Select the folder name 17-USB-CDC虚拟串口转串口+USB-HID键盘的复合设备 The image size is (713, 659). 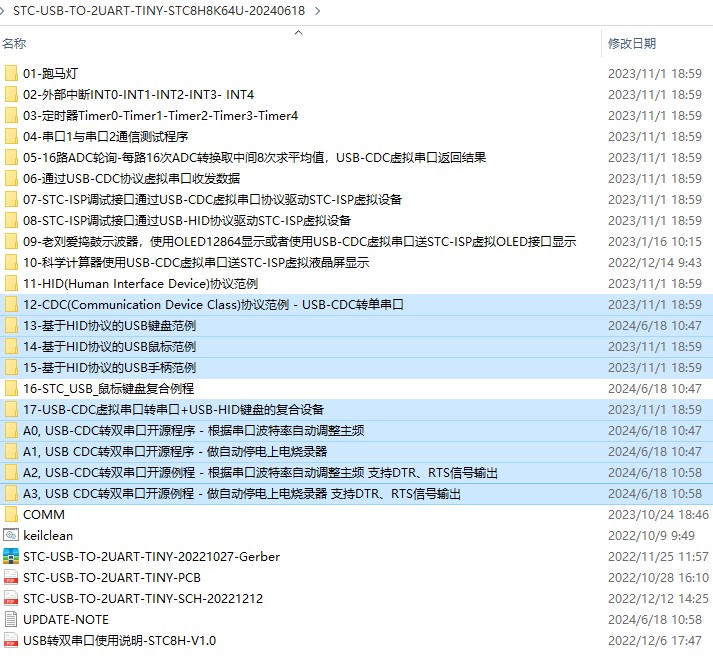173,409
